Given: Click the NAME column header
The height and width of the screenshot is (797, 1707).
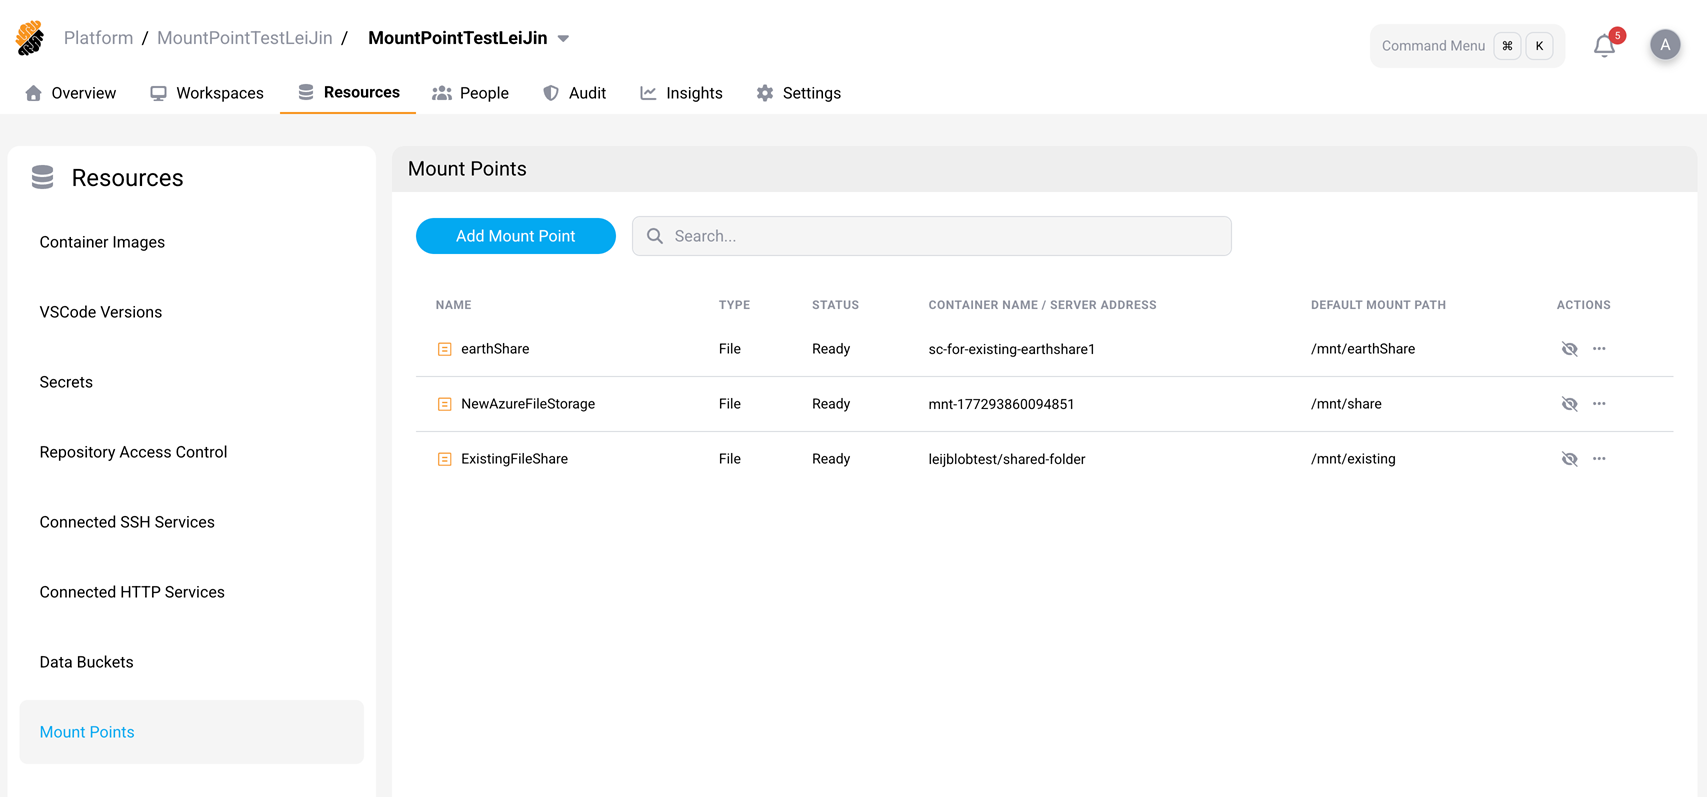Looking at the screenshot, I should tap(453, 305).
